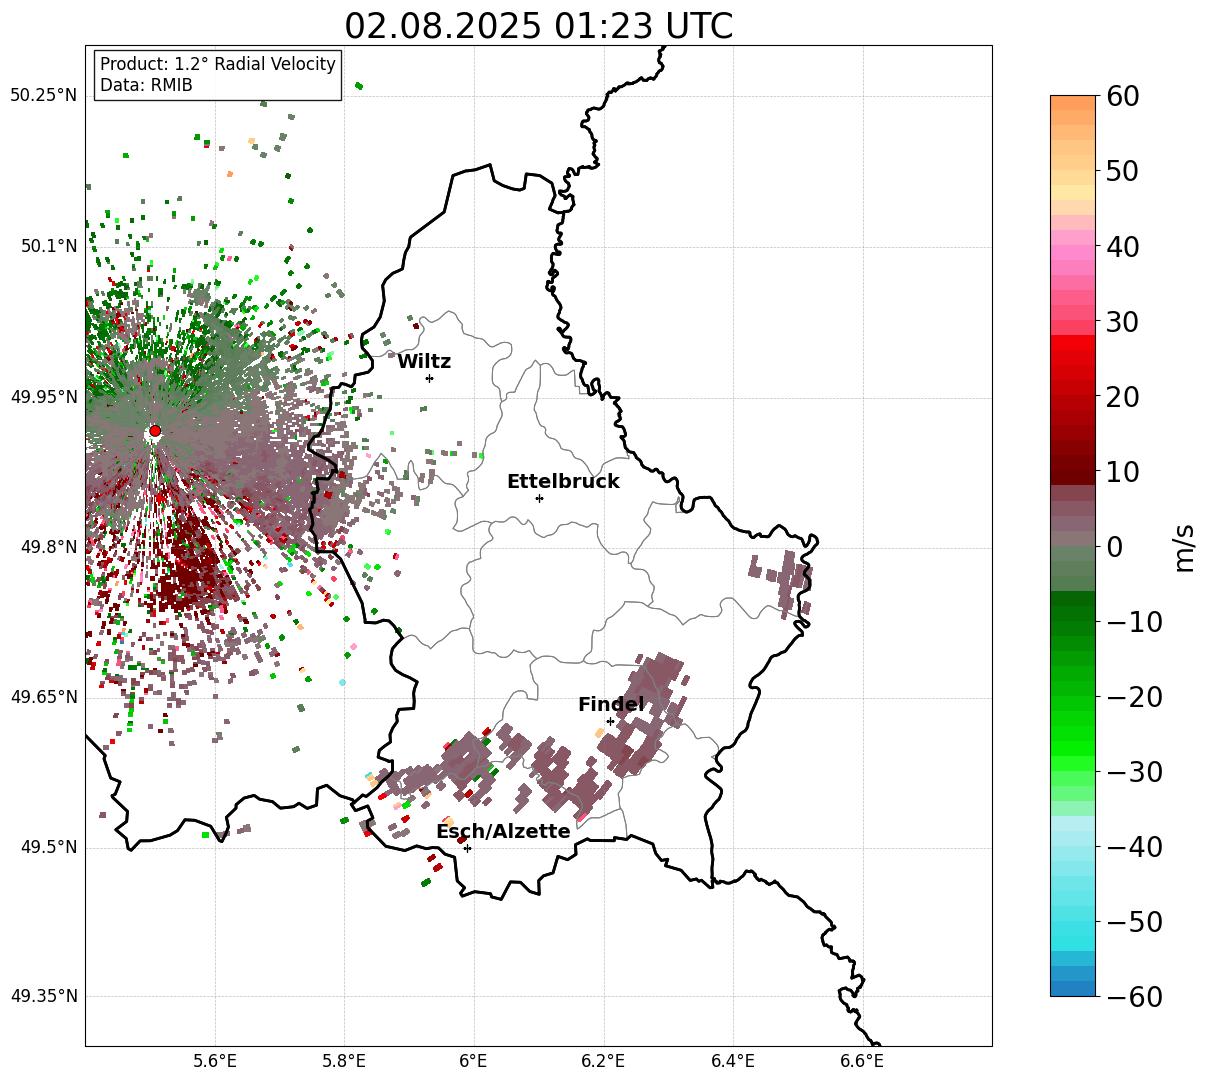
Task: Click the 50.1°N latitude label
Action: point(48,246)
